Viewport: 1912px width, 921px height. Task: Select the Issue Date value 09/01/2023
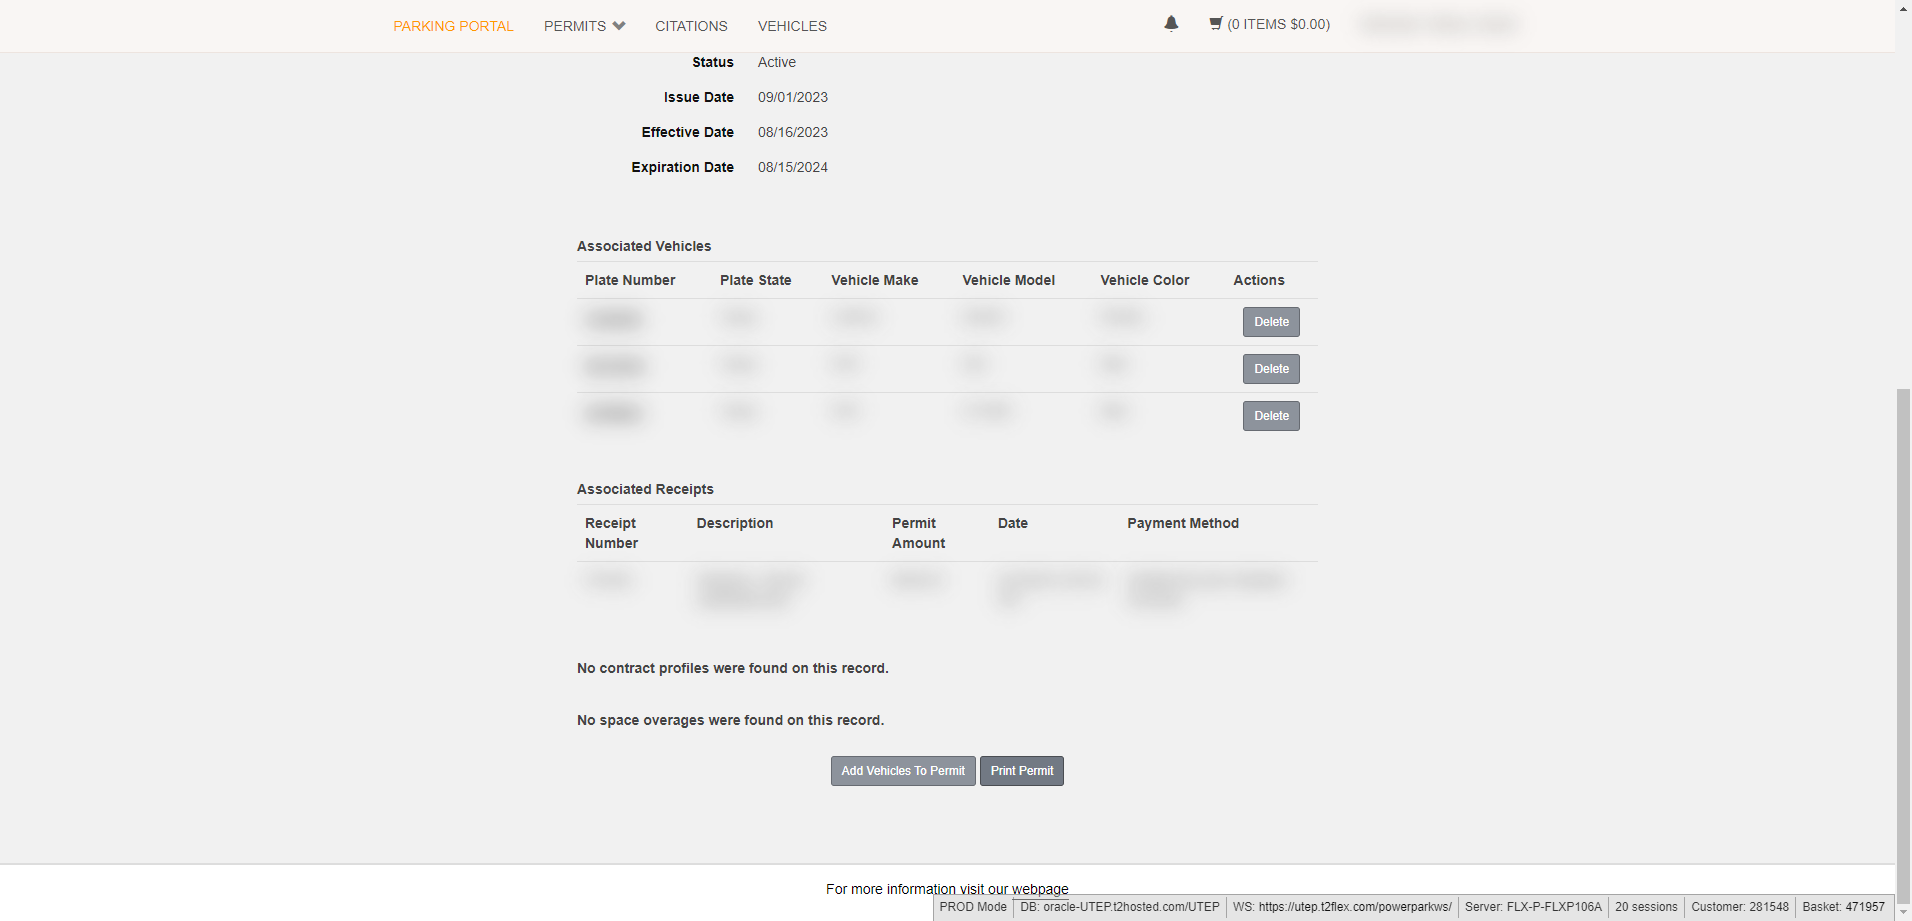tap(793, 97)
